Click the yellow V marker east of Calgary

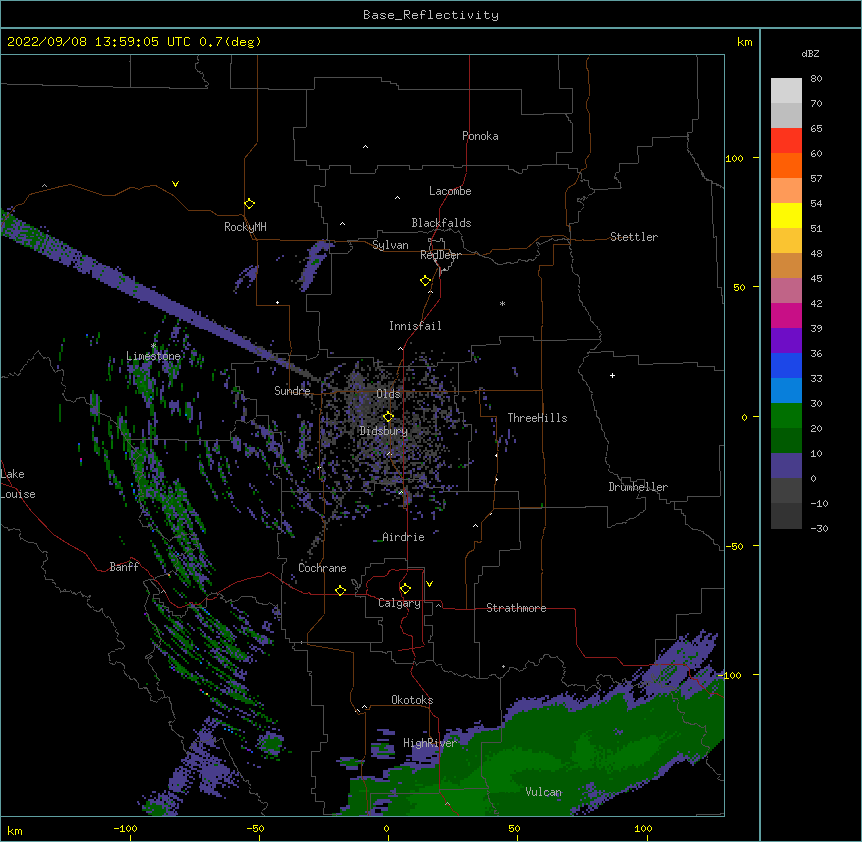(x=429, y=584)
